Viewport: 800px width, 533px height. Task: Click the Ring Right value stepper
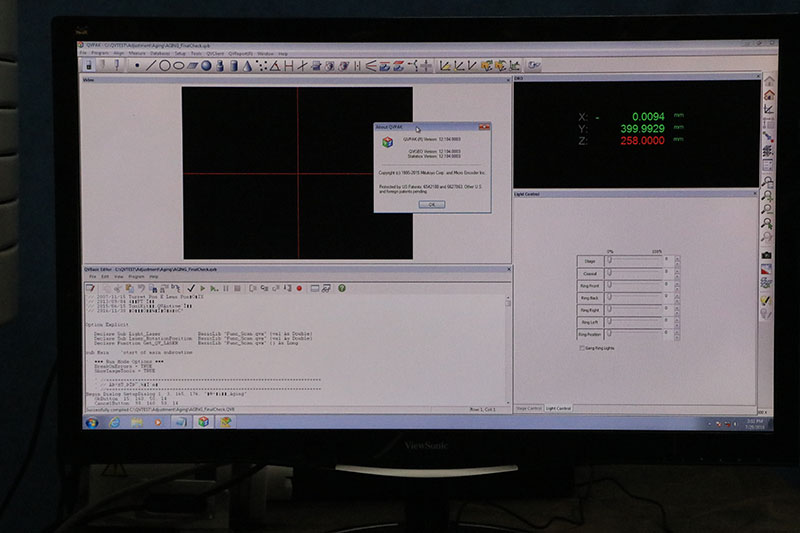point(677,310)
